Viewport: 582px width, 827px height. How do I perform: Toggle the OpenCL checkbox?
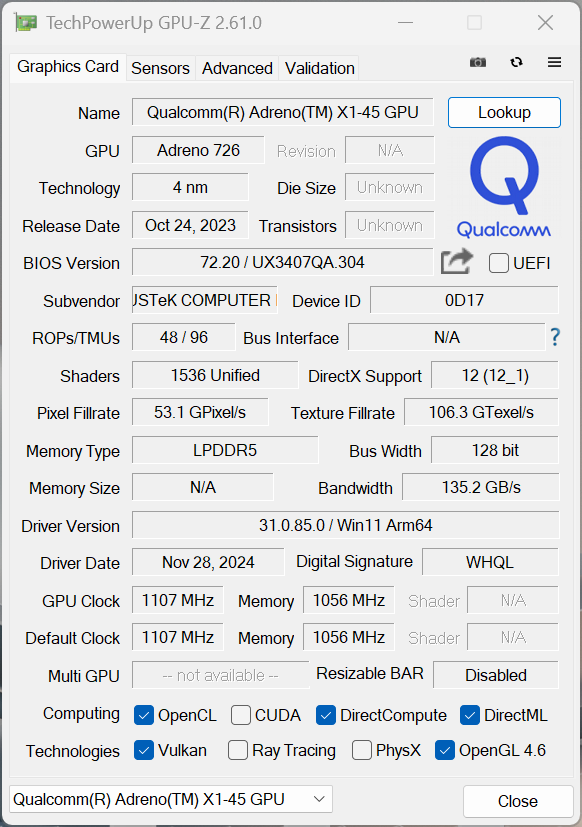144,715
